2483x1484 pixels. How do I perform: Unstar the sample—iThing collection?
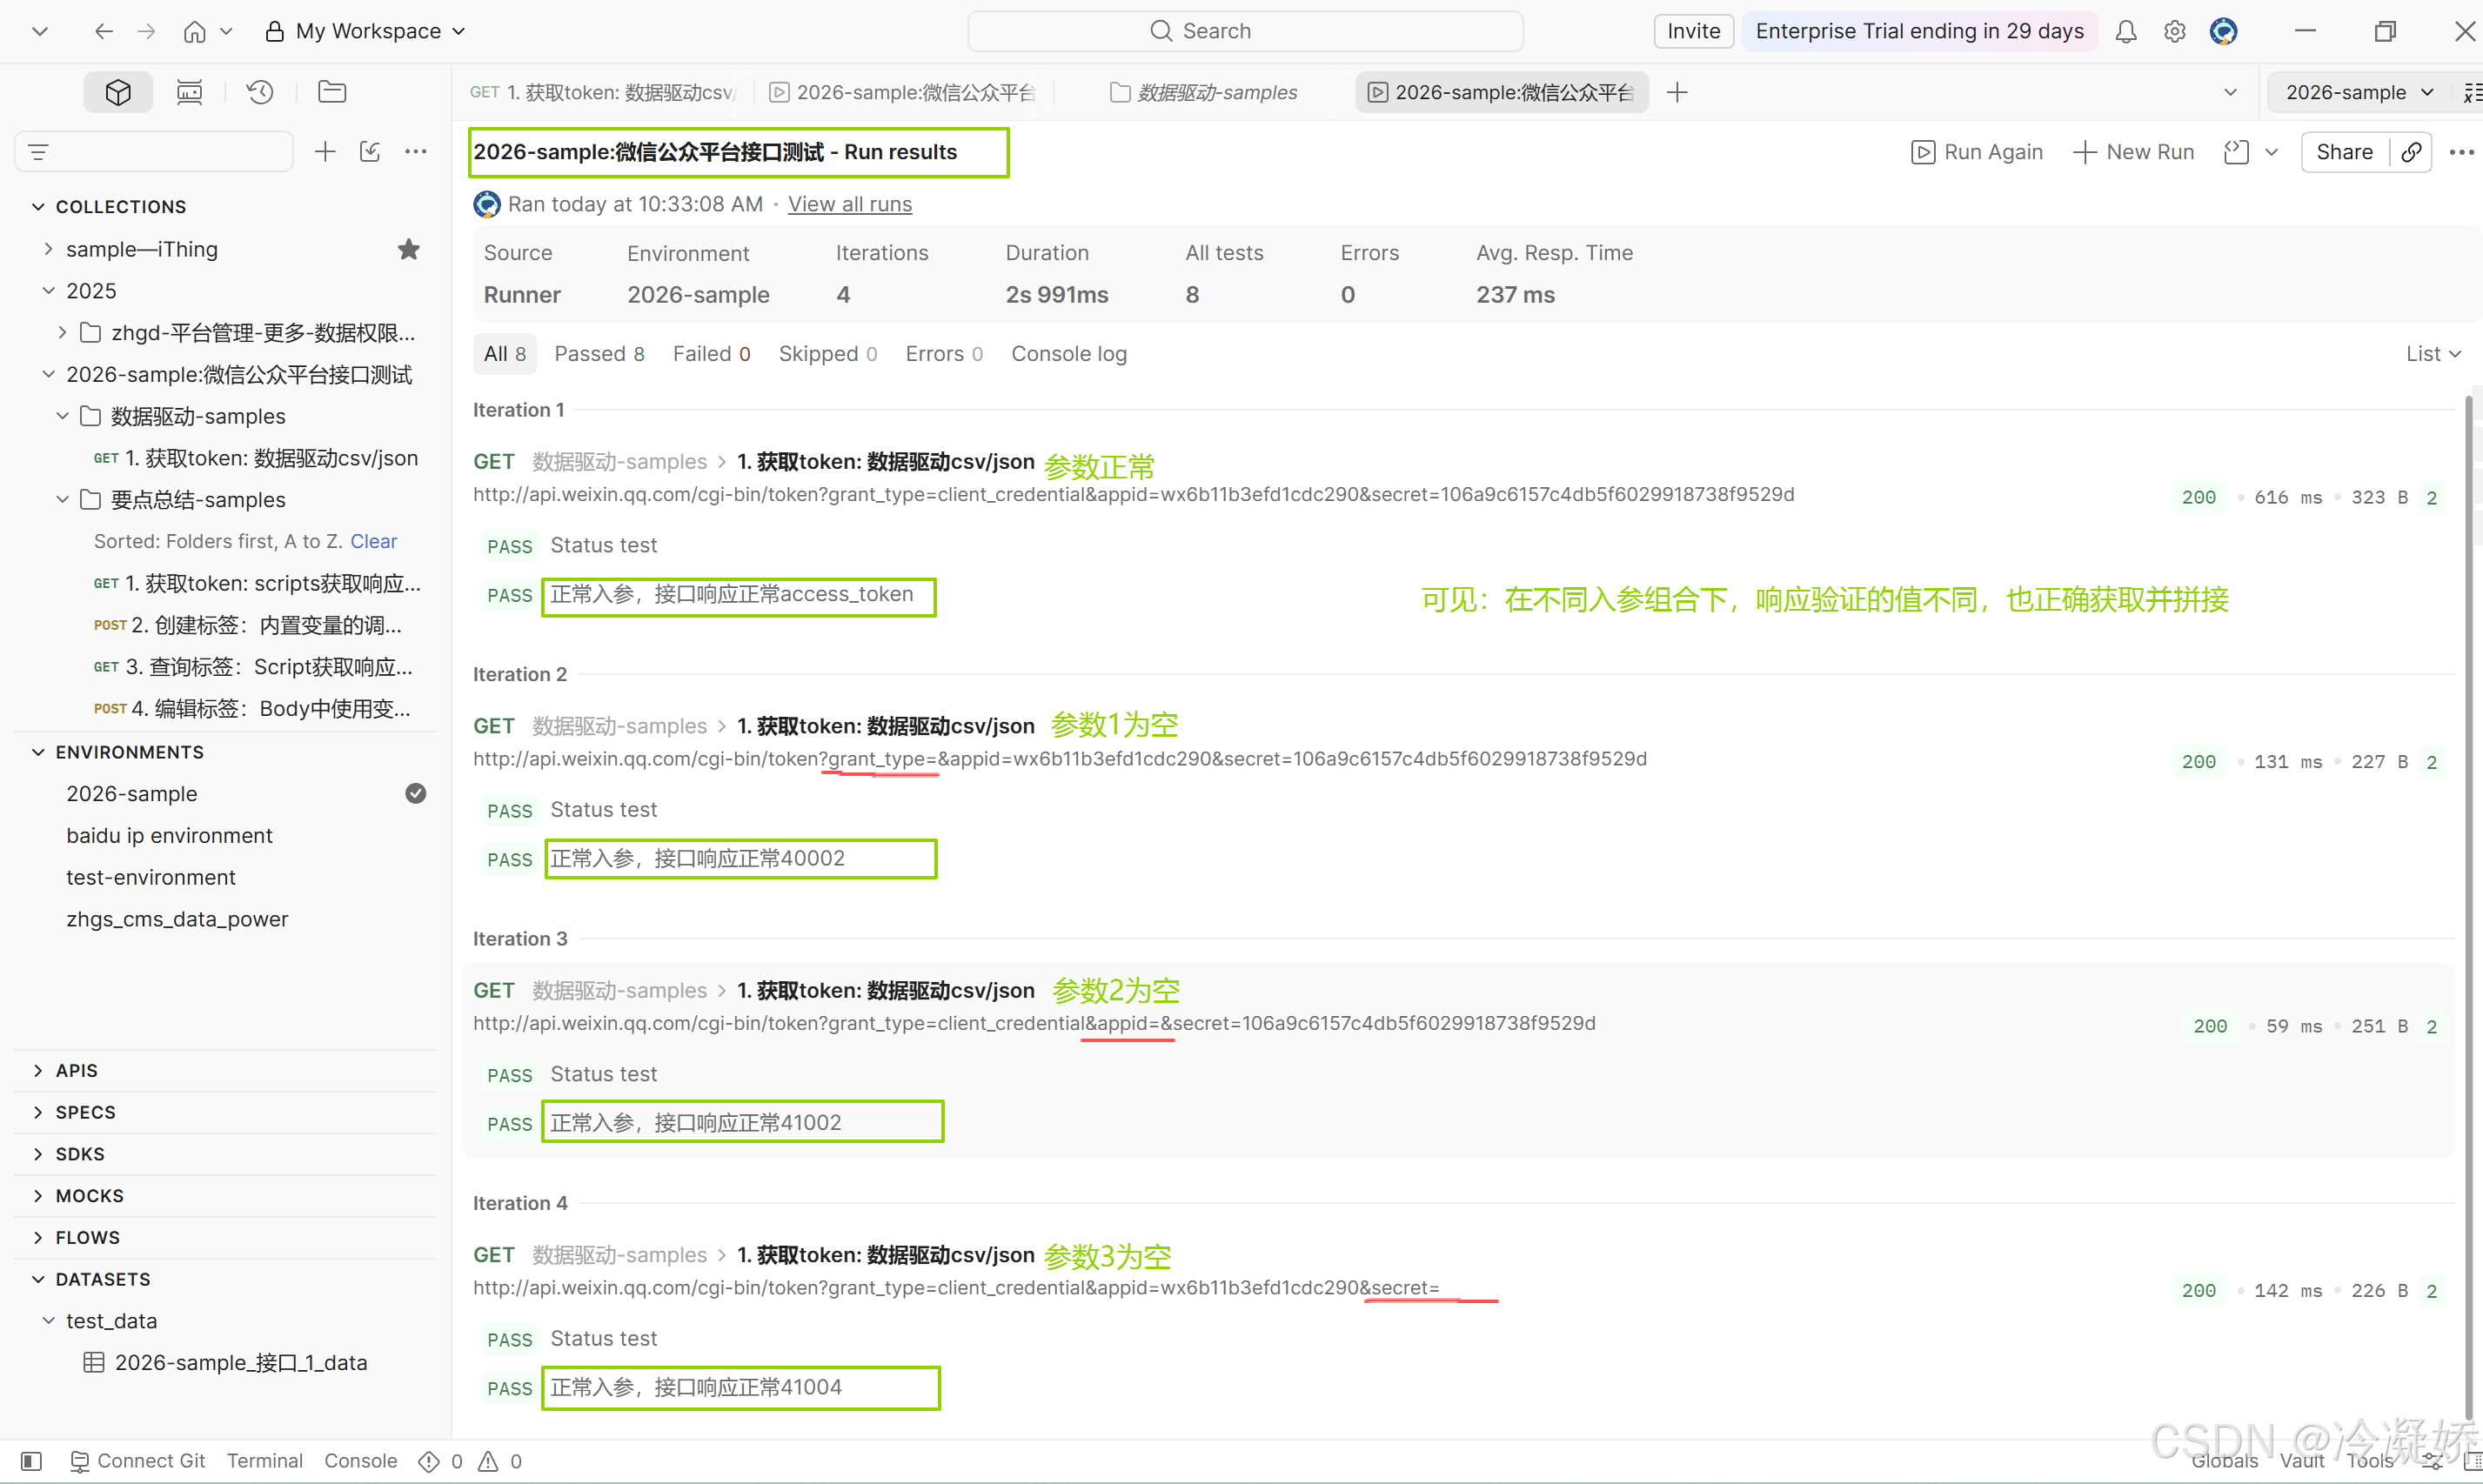[409, 249]
